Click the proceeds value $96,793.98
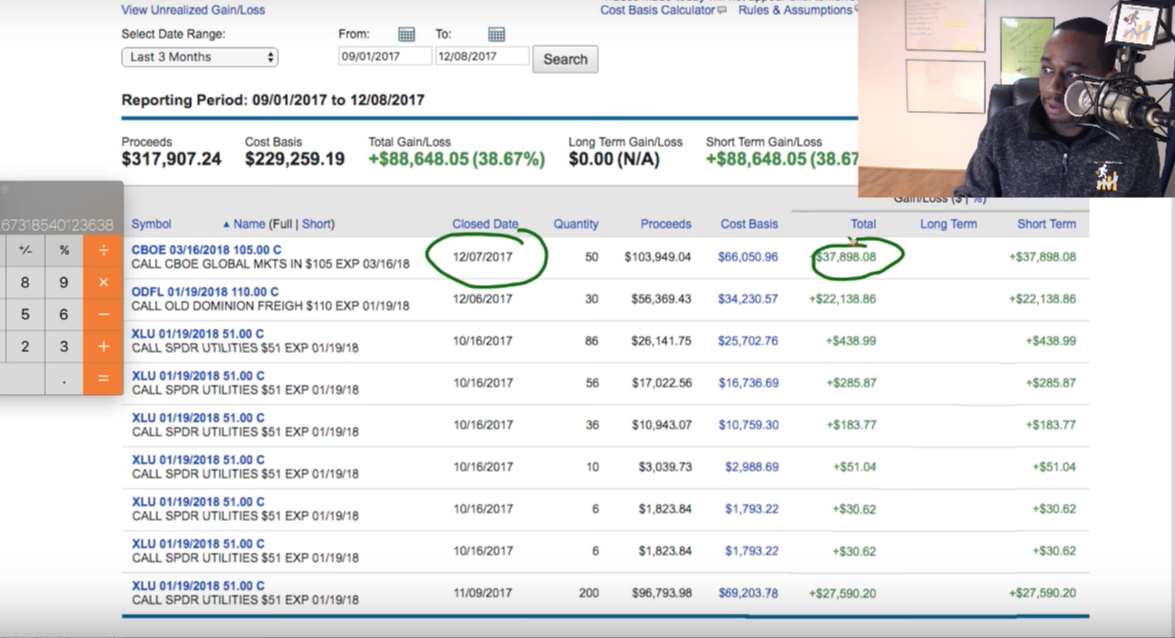Screen dimensions: 1175x638 (661, 593)
